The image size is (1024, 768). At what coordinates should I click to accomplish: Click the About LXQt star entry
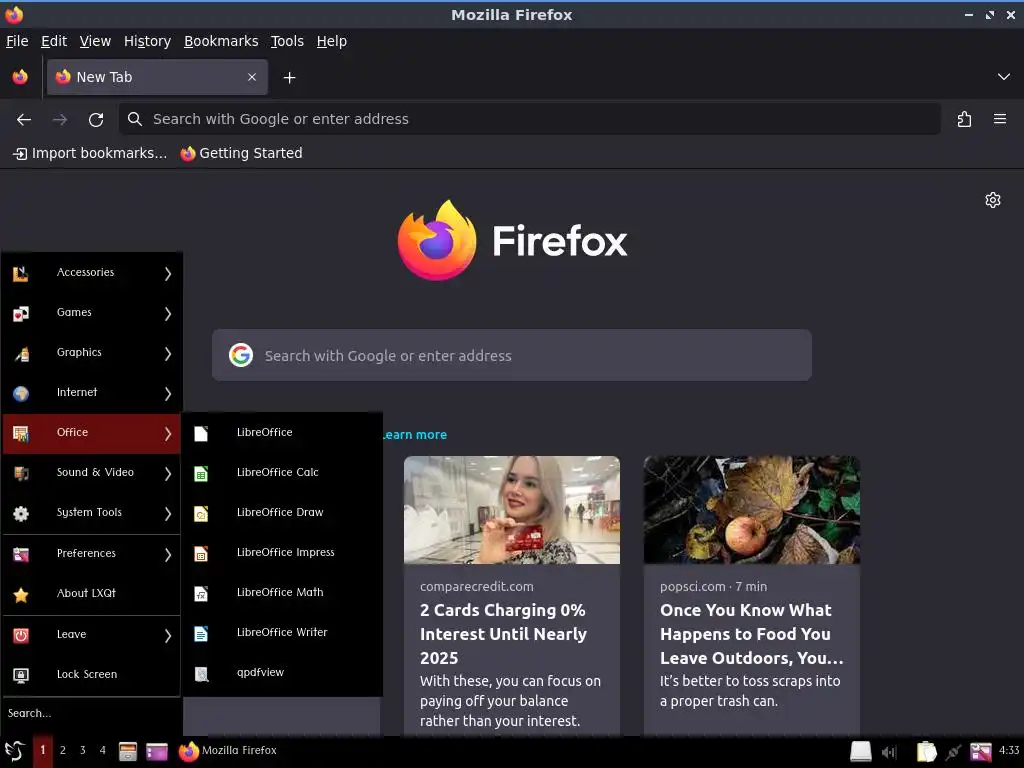point(91,594)
